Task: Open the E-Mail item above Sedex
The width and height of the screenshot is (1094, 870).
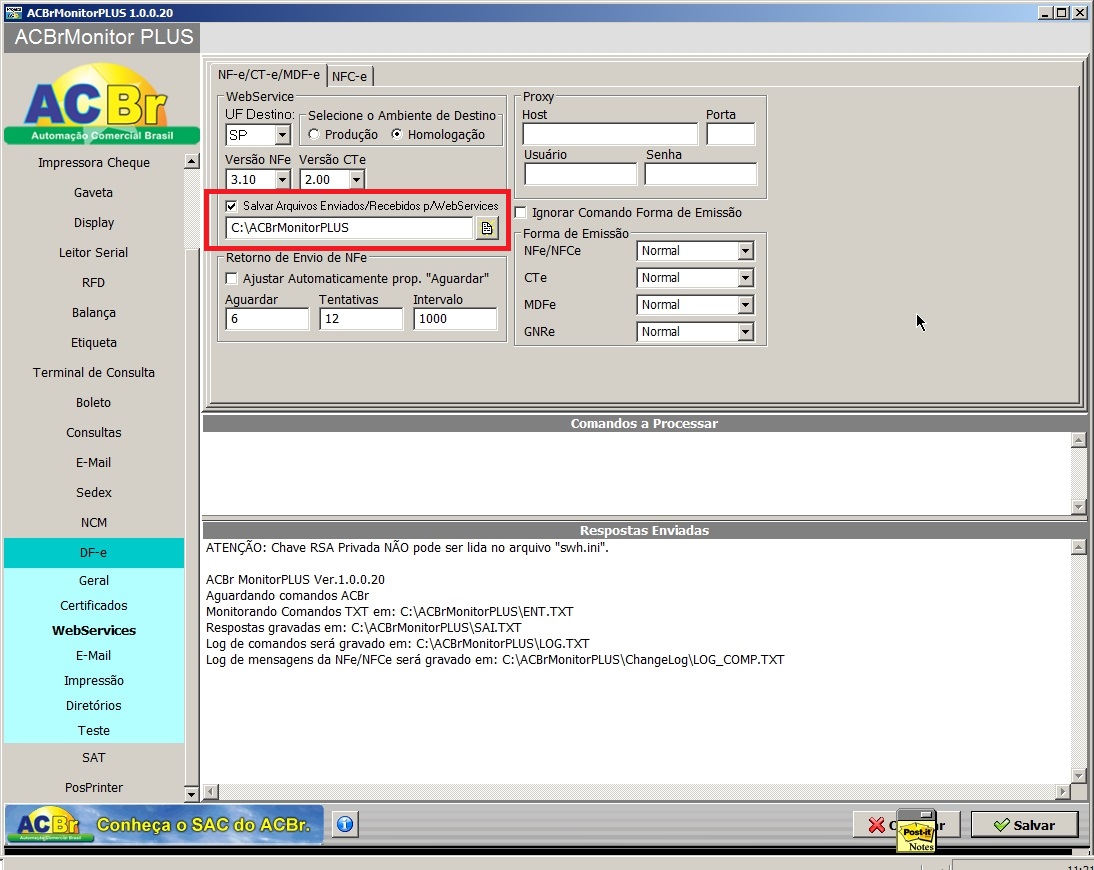Action: coord(93,463)
